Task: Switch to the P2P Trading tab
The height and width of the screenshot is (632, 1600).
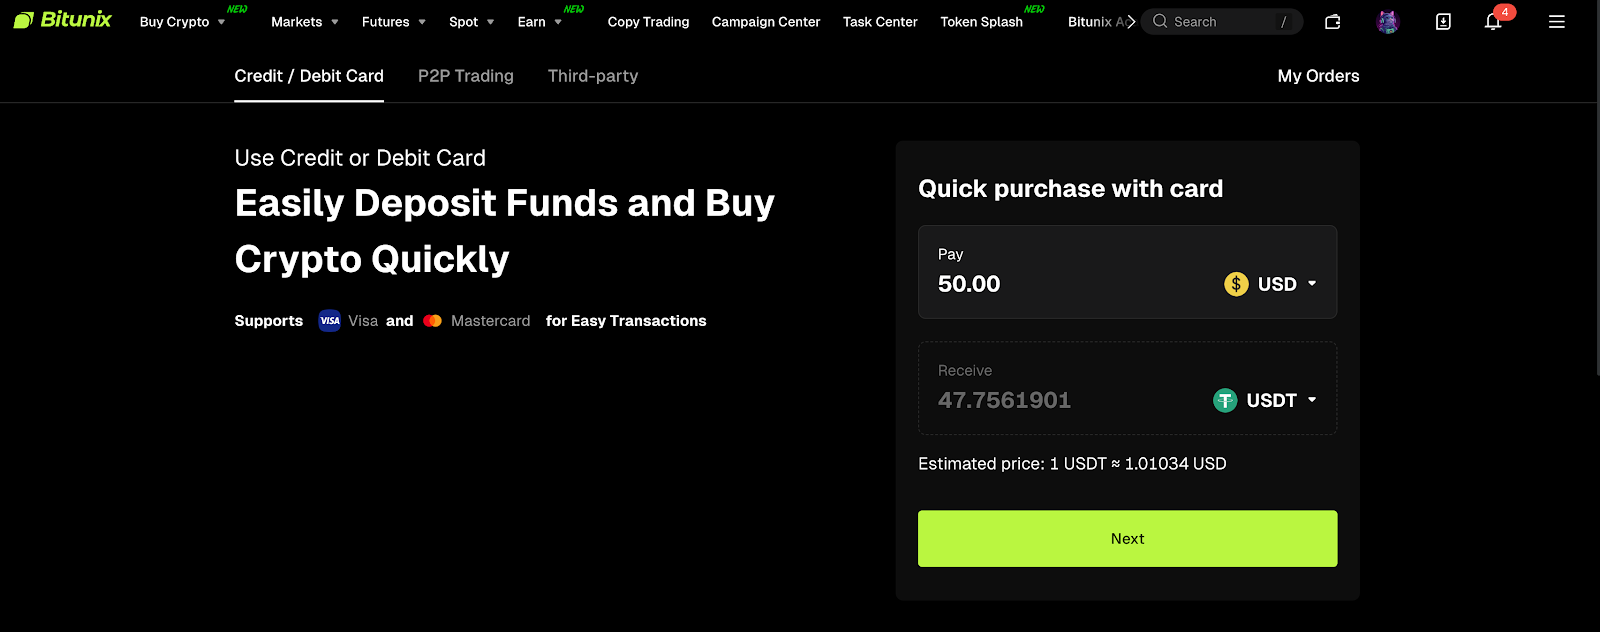Action: 465,75
